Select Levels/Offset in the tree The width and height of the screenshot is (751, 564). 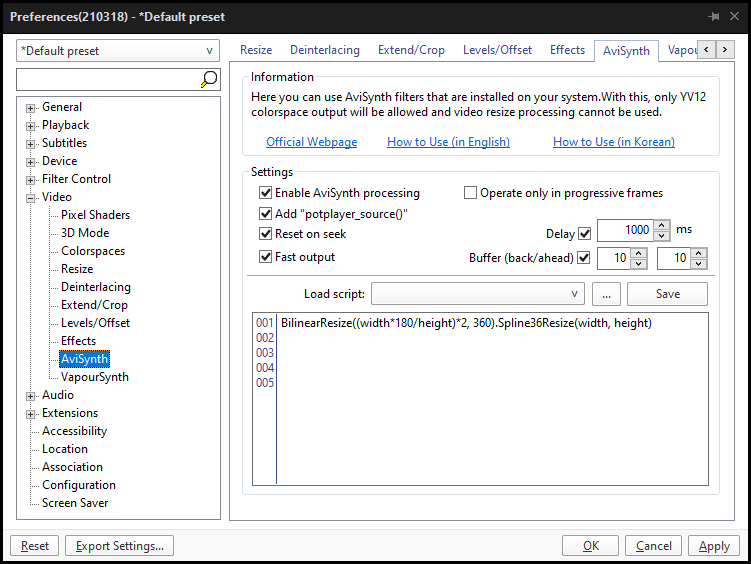[x=95, y=323]
